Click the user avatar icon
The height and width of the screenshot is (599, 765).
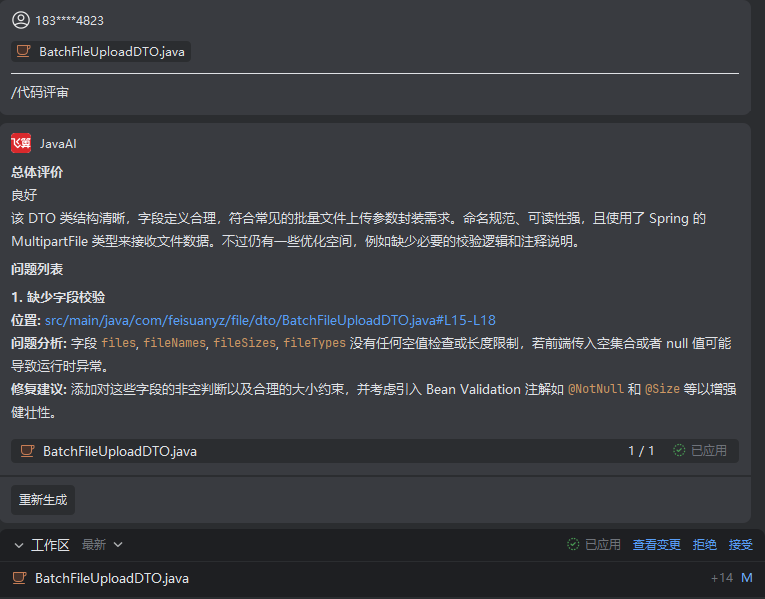coord(21,20)
